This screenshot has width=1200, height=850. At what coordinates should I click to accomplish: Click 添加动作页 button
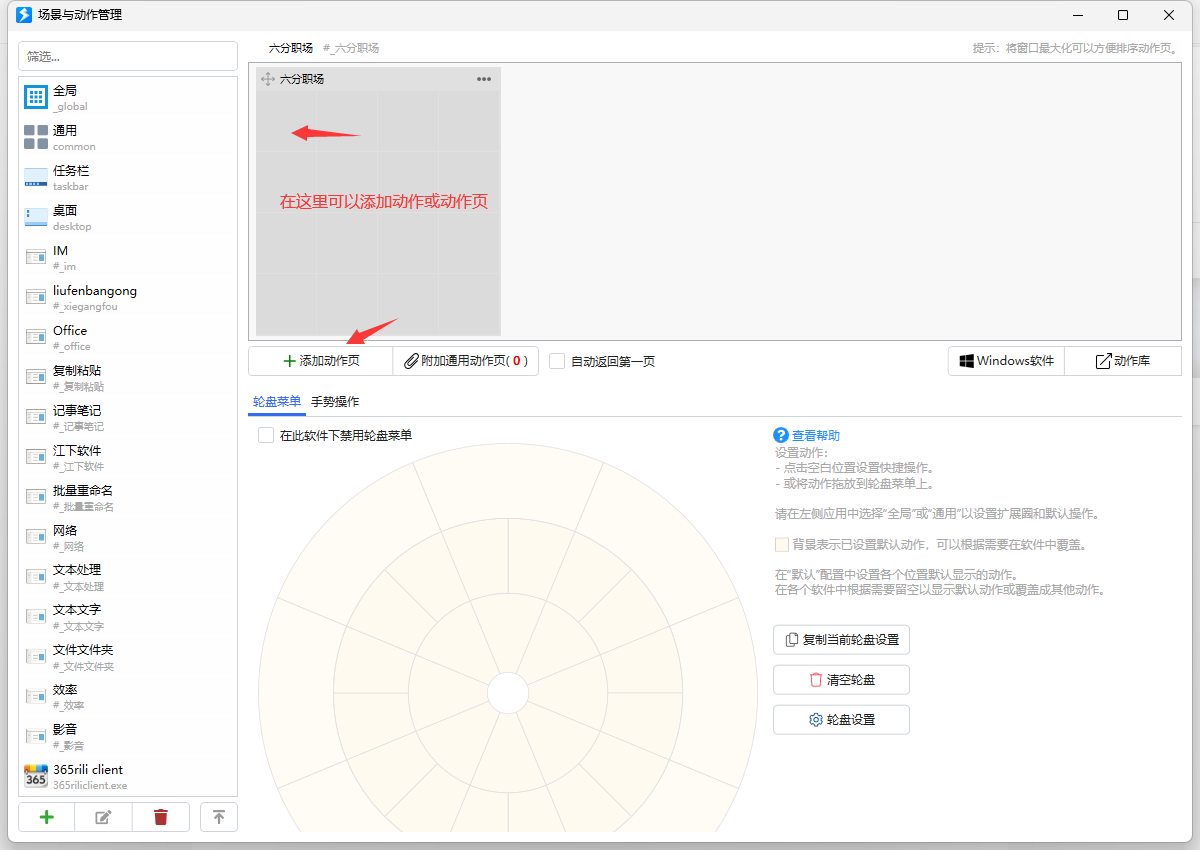(x=321, y=361)
